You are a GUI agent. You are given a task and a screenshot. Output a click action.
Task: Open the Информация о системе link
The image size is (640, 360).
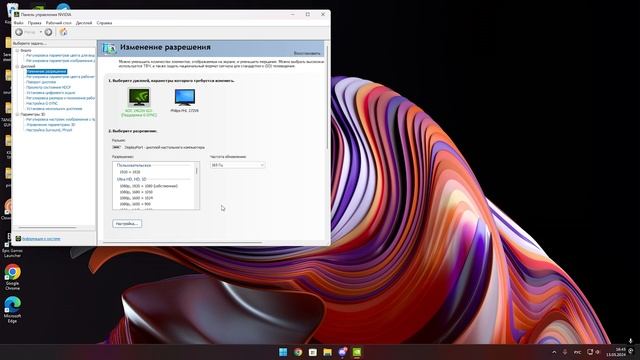coord(41,239)
